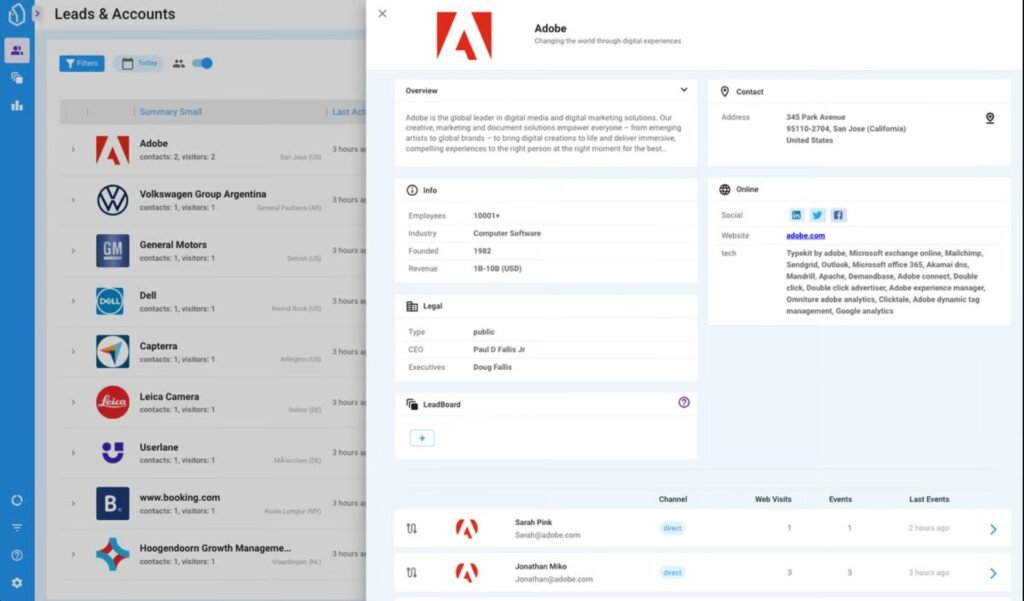This screenshot has height=601, width=1024.
Task: Expand the Volkswagen Group Argentina row
Action: coord(73,200)
